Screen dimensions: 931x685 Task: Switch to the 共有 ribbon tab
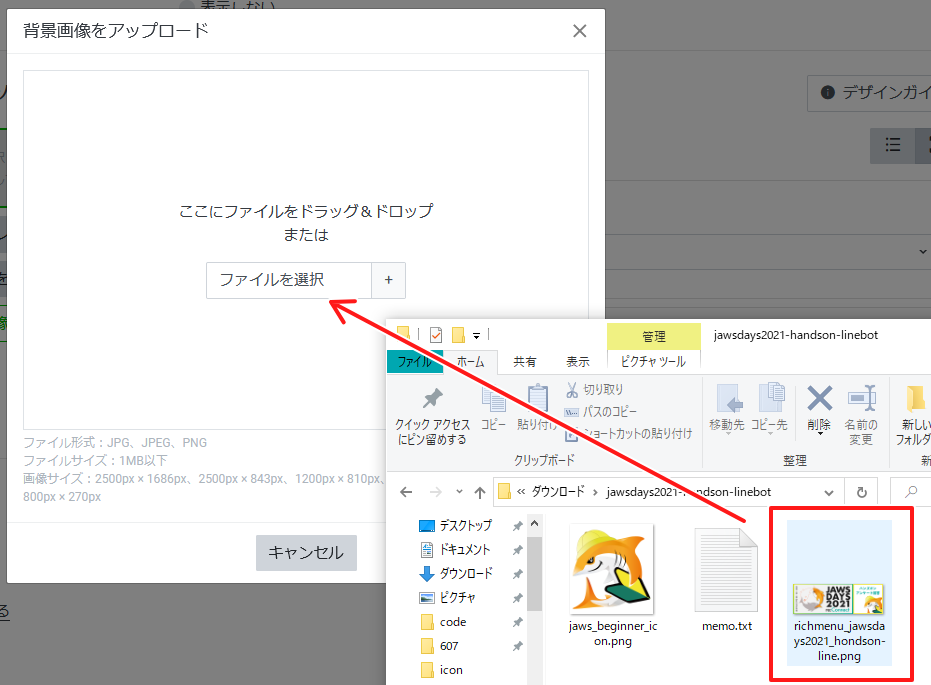point(524,361)
